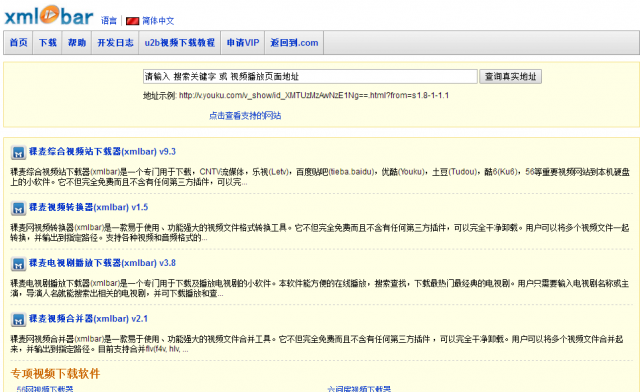Image resolution: width=640 pixels, height=392 pixels.
Task: Go to 返回到.com menu item
Action: pyautogui.click(x=294, y=42)
